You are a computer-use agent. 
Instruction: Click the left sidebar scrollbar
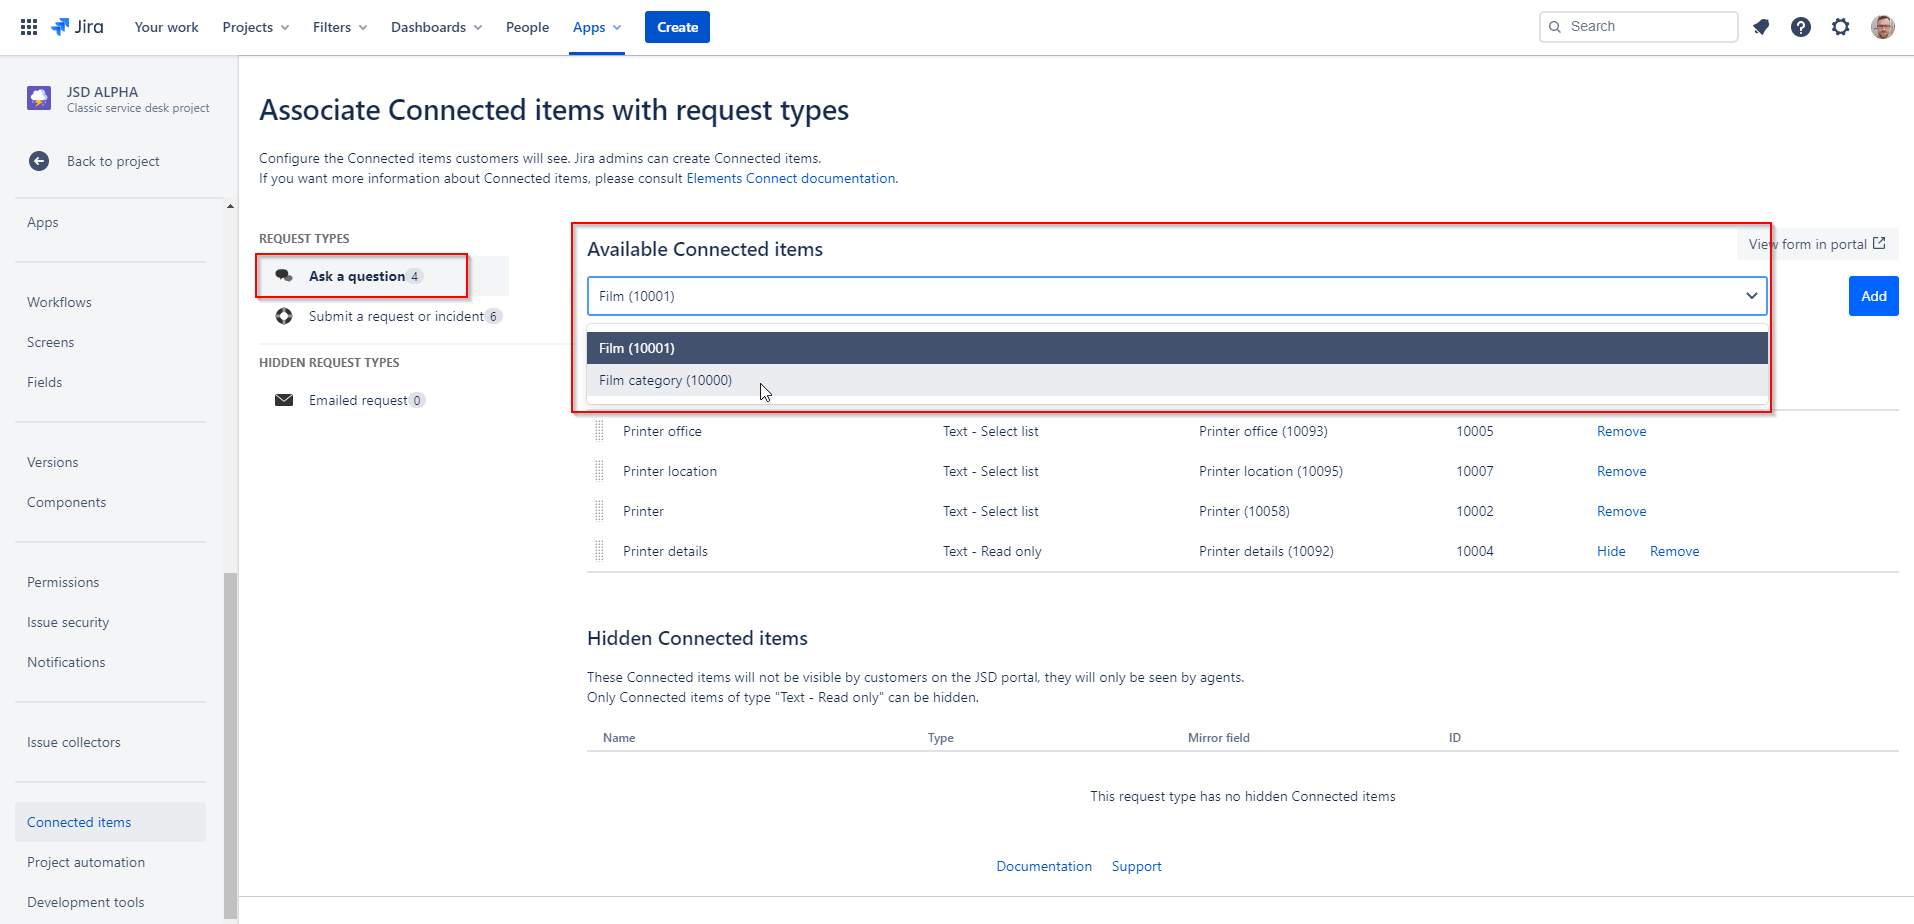(230, 740)
